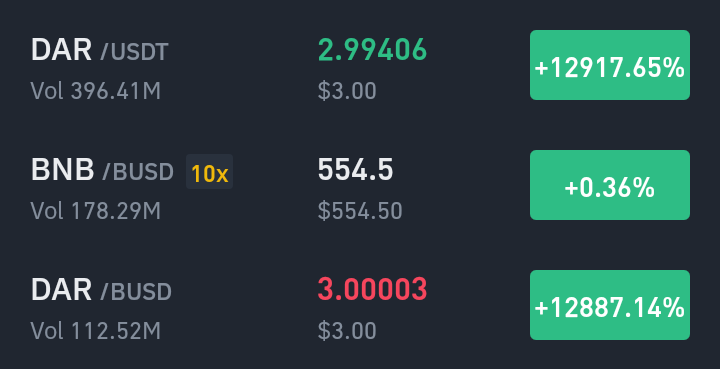Click the /USDT quote currency label

point(135,52)
